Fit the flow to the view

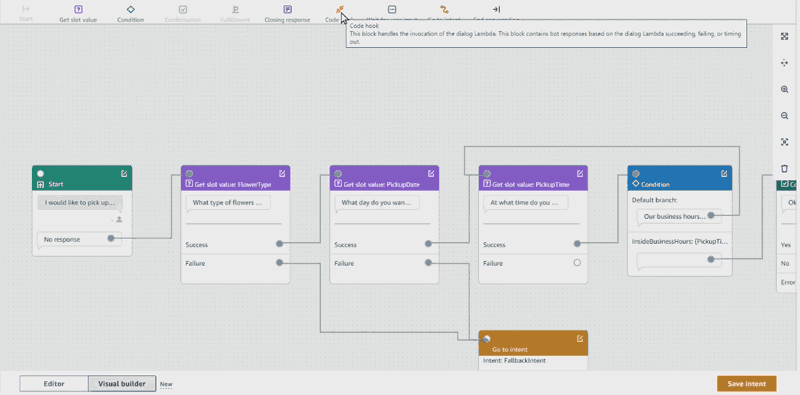[x=785, y=142]
